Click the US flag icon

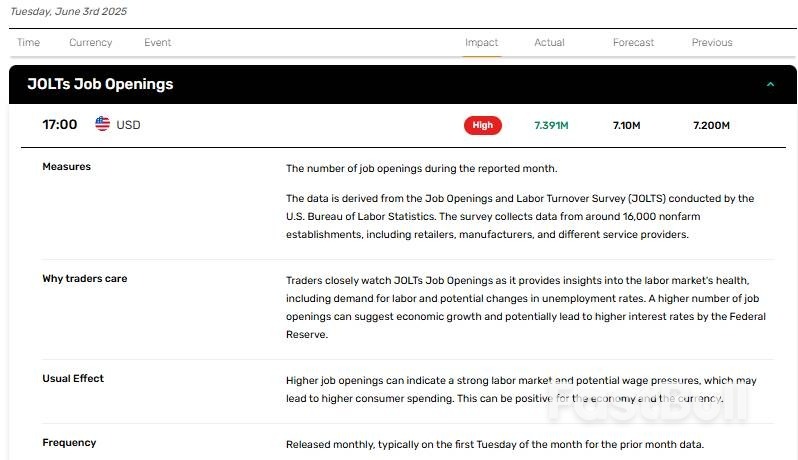103,125
